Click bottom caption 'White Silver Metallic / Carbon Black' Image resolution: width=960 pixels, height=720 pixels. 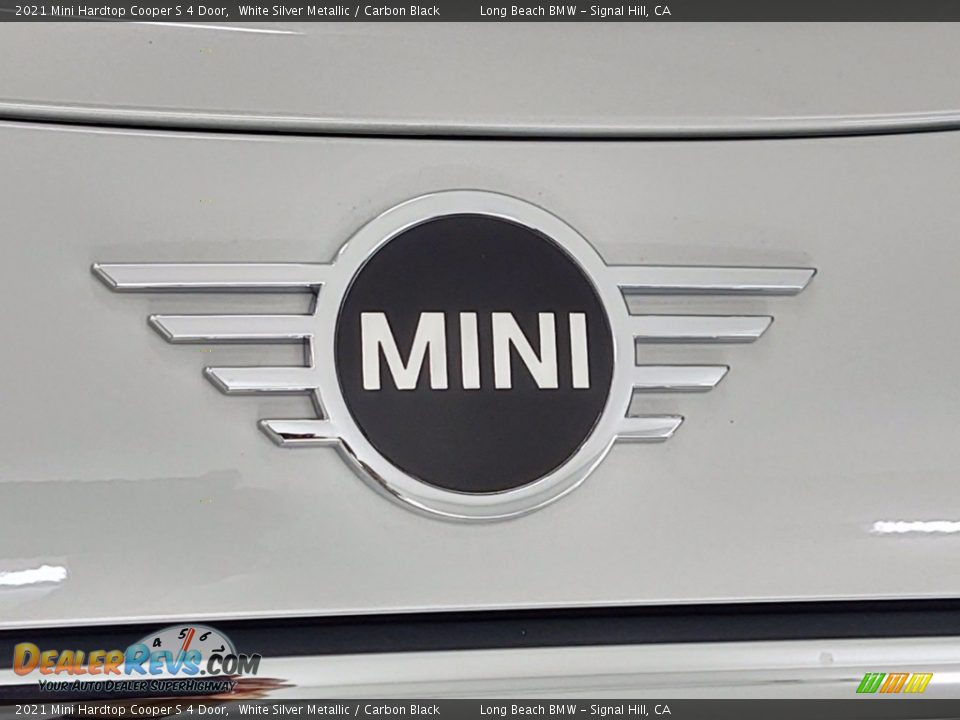coord(339,710)
